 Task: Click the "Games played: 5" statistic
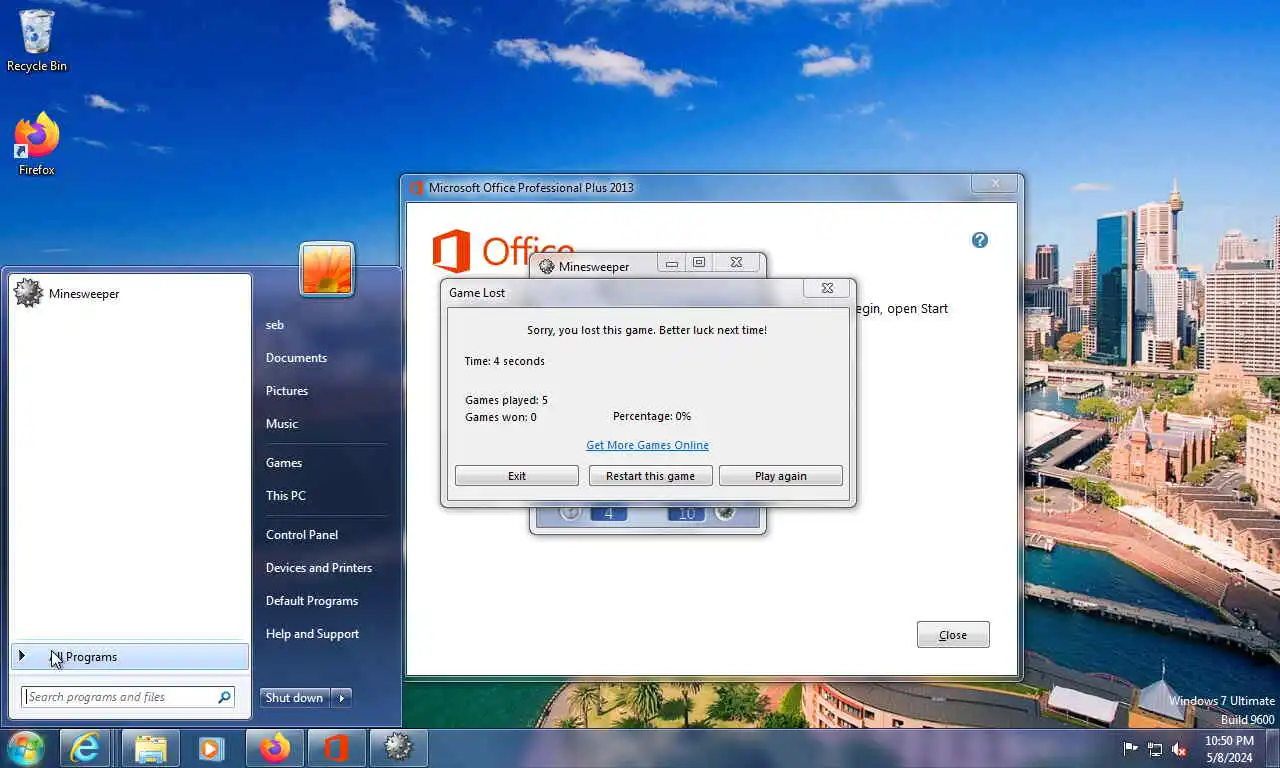click(x=506, y=400)
